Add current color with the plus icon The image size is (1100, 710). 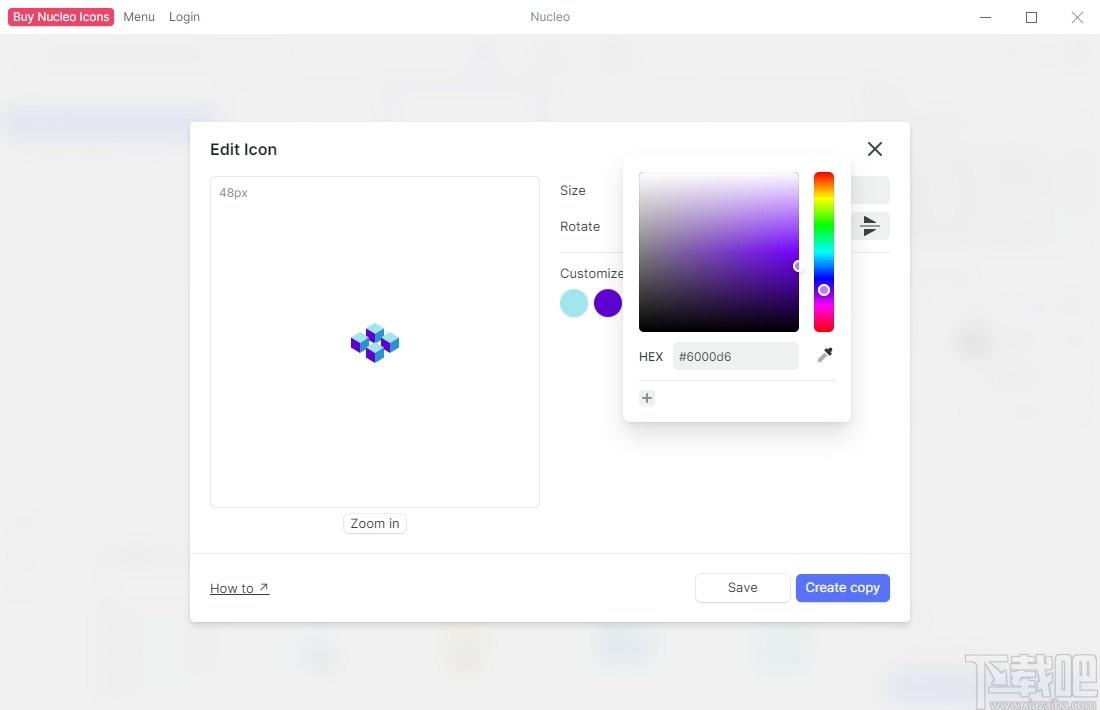(x=647, y=398)
